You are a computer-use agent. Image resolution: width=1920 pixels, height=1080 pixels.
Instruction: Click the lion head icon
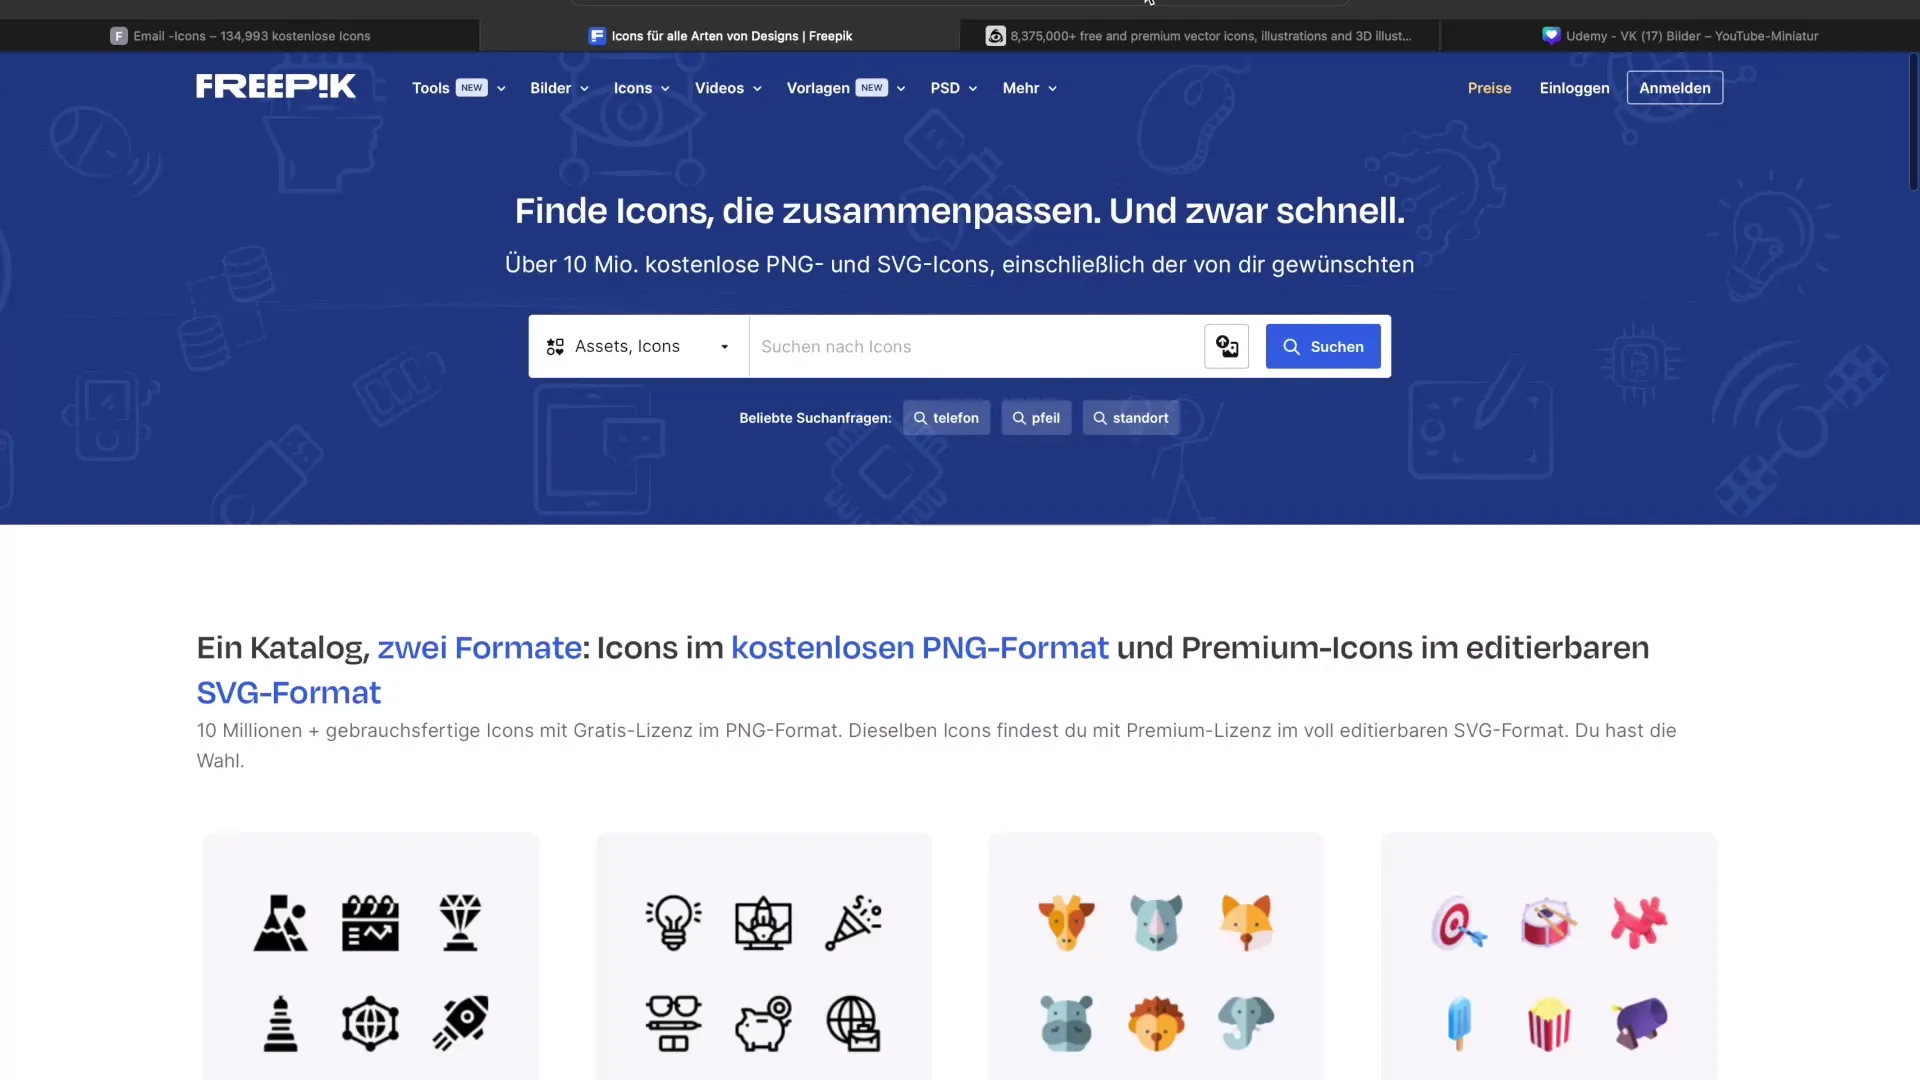tap(1156, 1023)
